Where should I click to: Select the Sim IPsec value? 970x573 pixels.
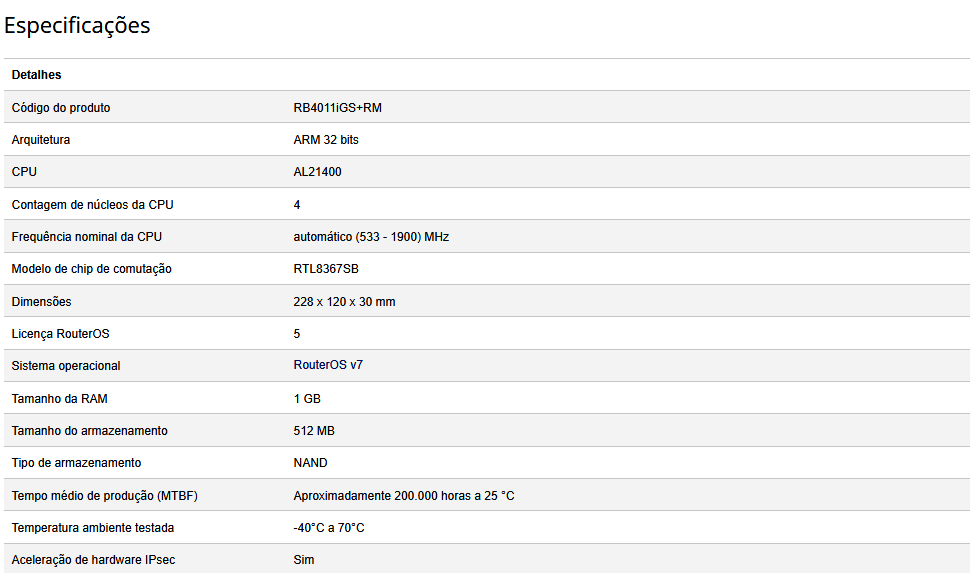pyautogui.click(x=304, y=560)
